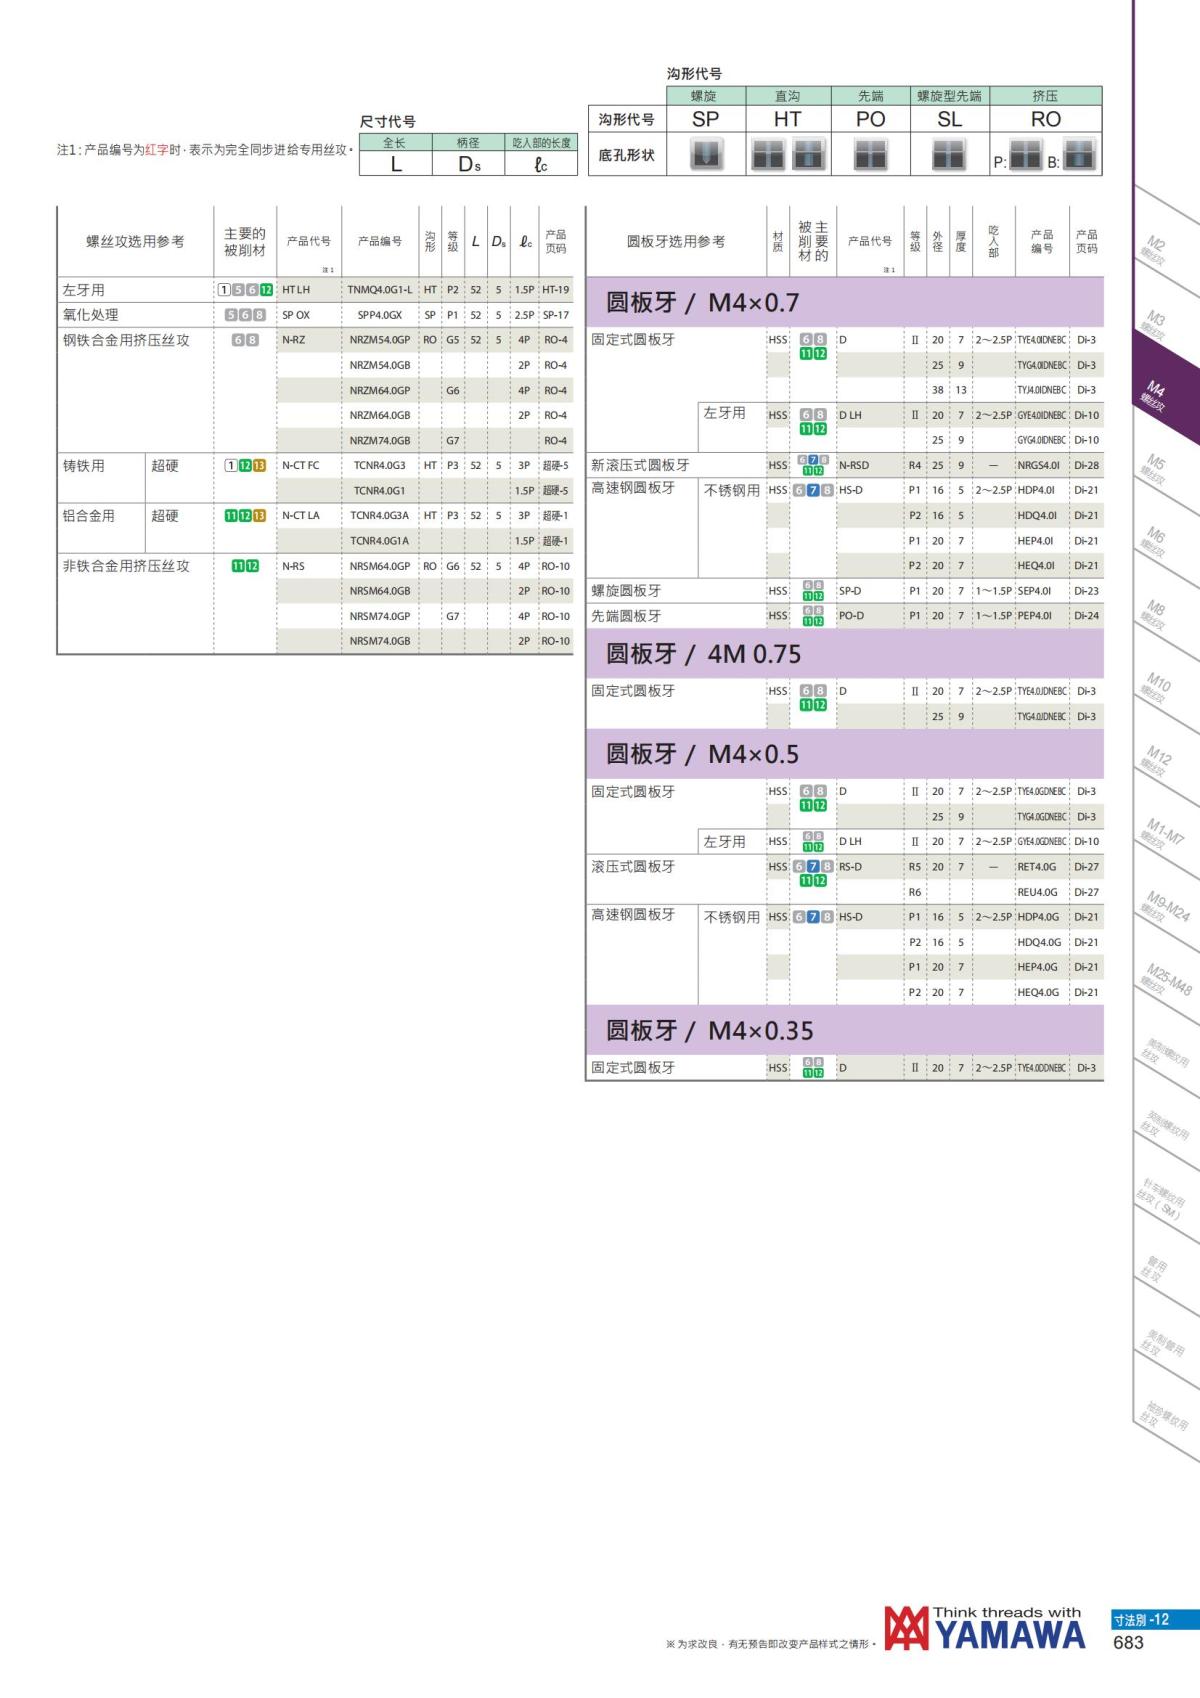
Task: Click the SP spiral bottom-hole shape icon
Action: [706, 155]
